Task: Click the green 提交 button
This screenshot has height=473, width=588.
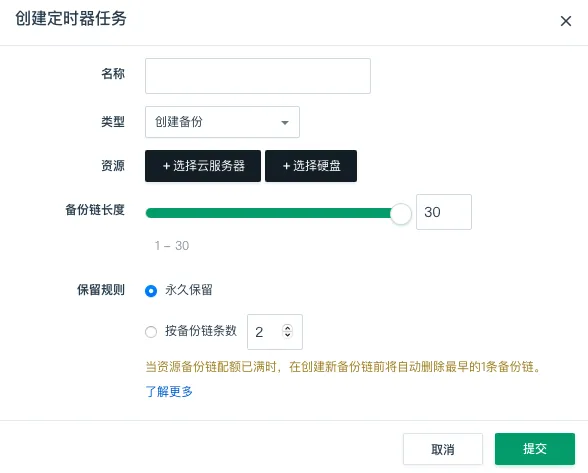Action: click(x=535, y=449)
